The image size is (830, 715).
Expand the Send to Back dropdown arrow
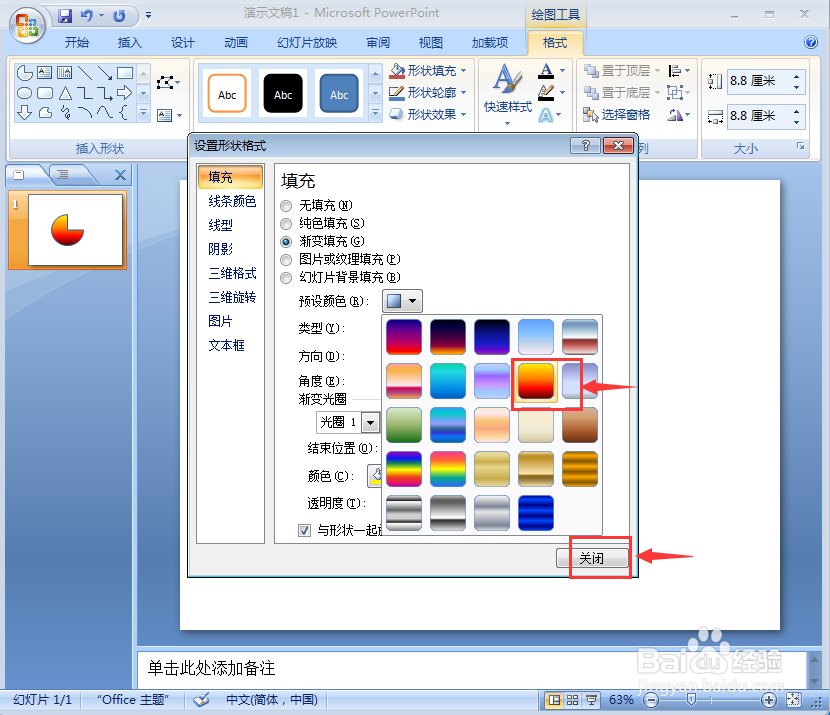pyautogui.click(x=657, y=93)
